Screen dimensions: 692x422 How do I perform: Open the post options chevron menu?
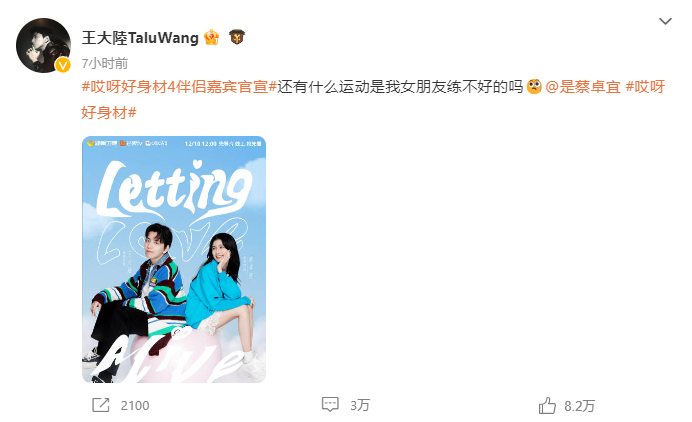(x=665, y=21)
